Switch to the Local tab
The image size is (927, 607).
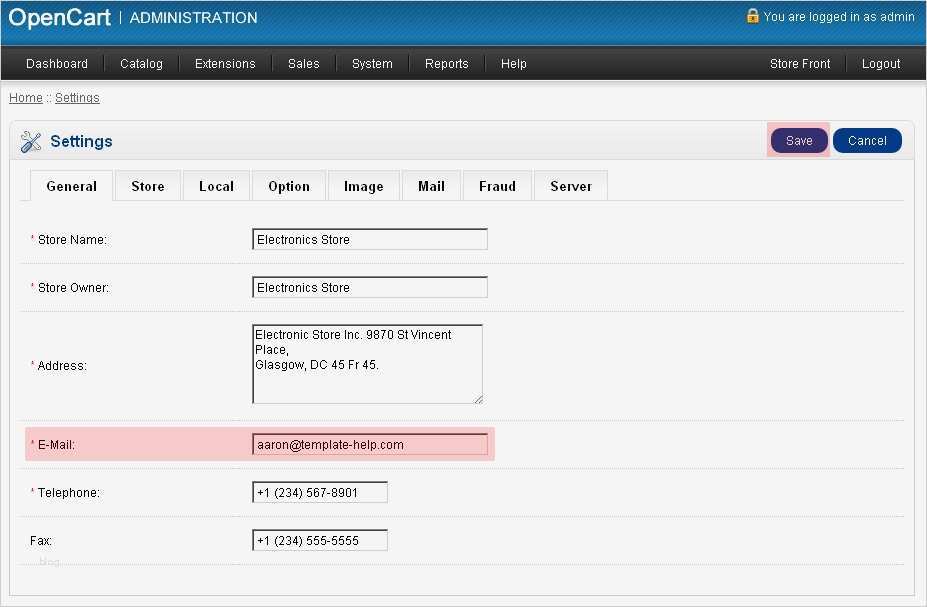pos(216,186)
